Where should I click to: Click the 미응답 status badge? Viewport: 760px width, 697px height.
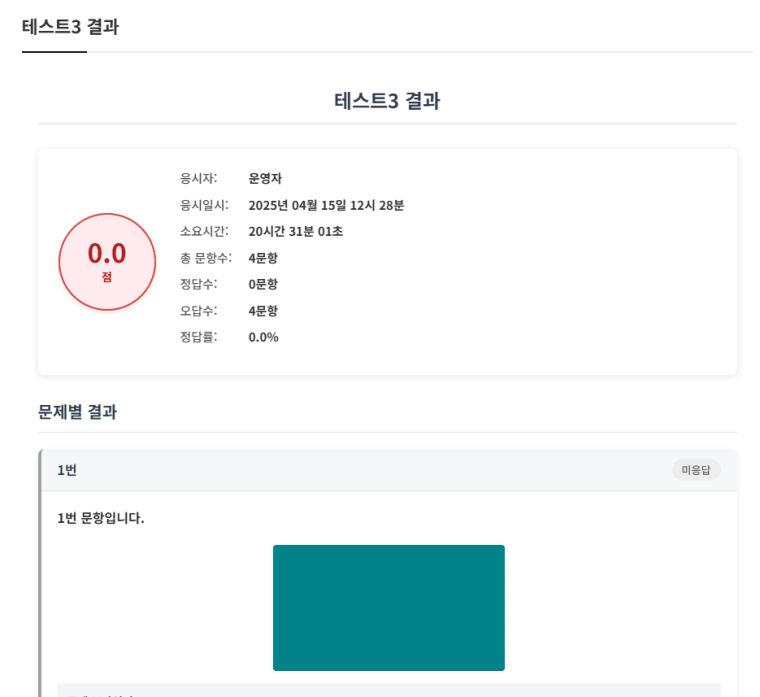tap(696, 470)
